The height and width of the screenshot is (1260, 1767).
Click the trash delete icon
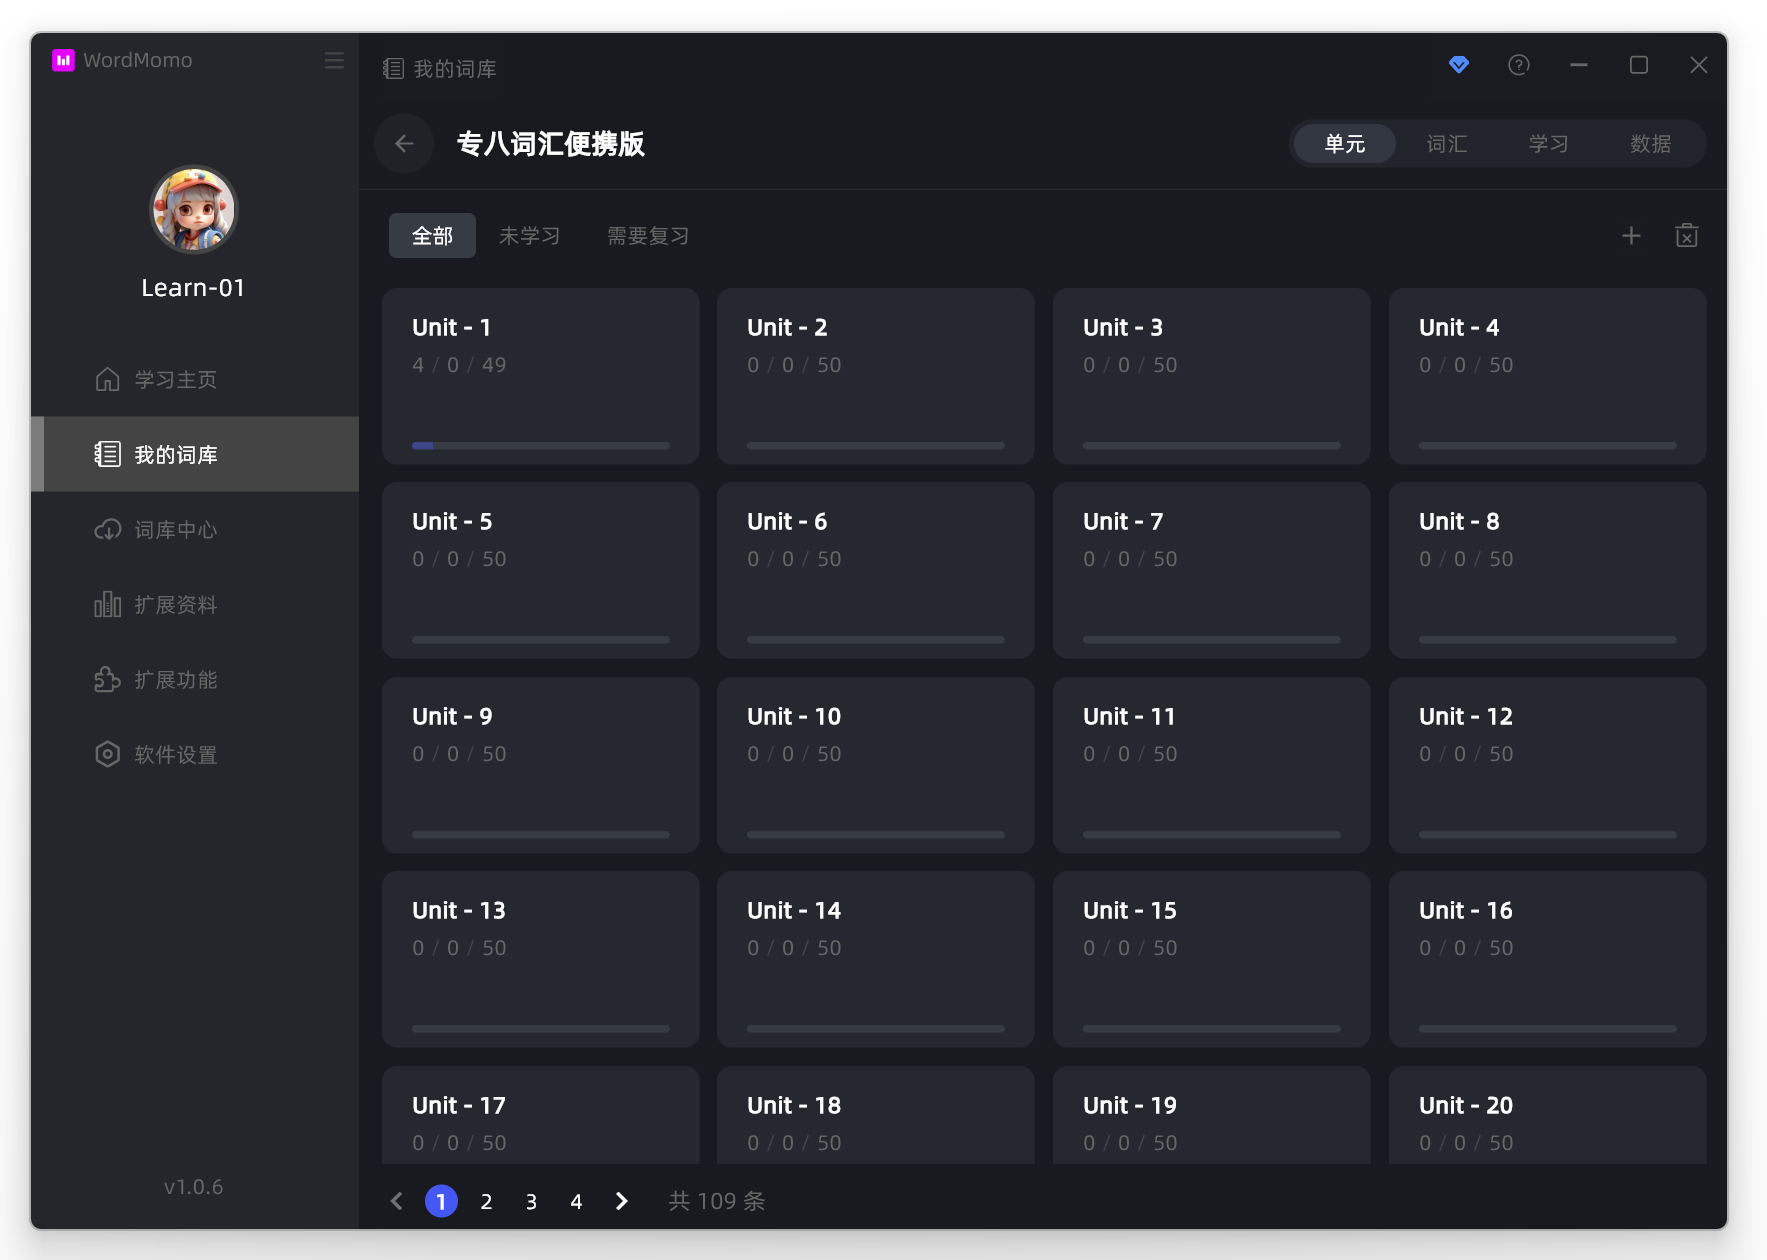[x=1686, y=236]
